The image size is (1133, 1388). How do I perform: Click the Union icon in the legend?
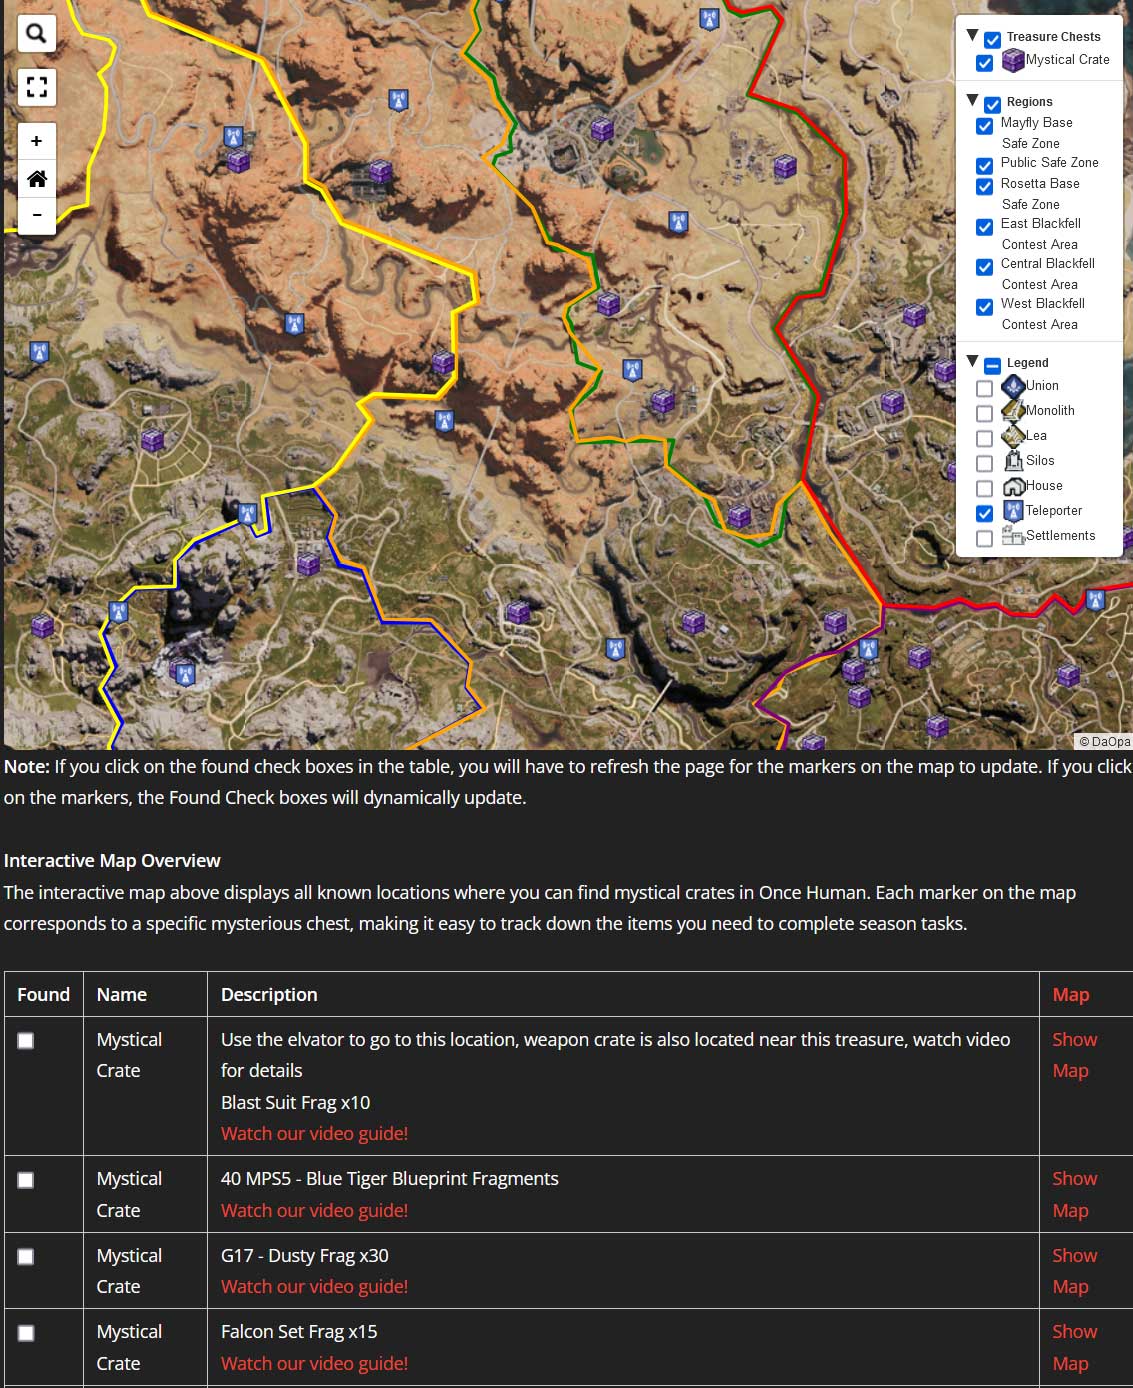click(1013, 386)
